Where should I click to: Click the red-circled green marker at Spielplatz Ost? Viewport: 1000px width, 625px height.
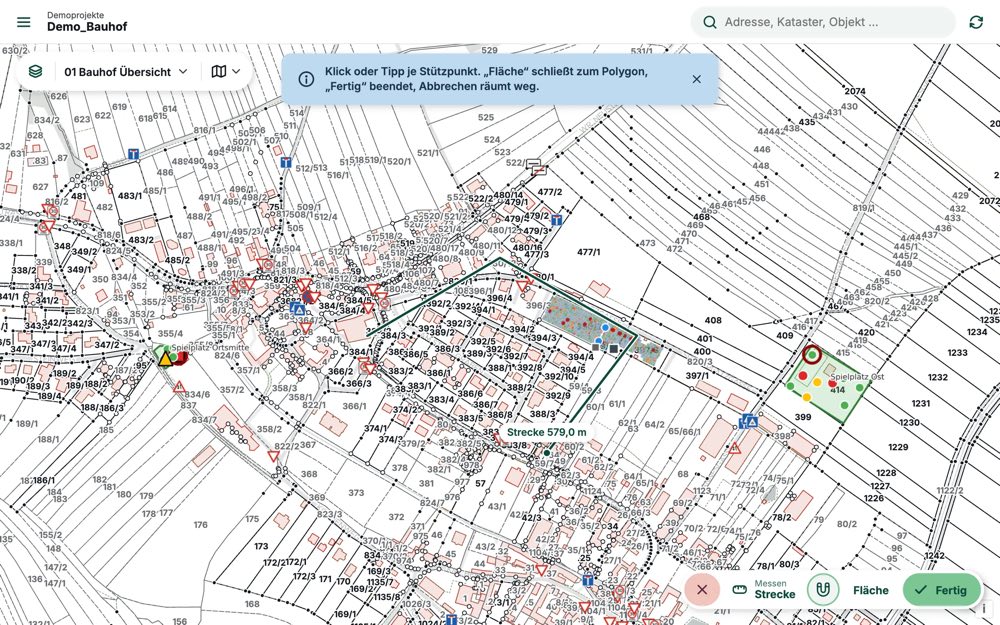[x=812, y=354]
